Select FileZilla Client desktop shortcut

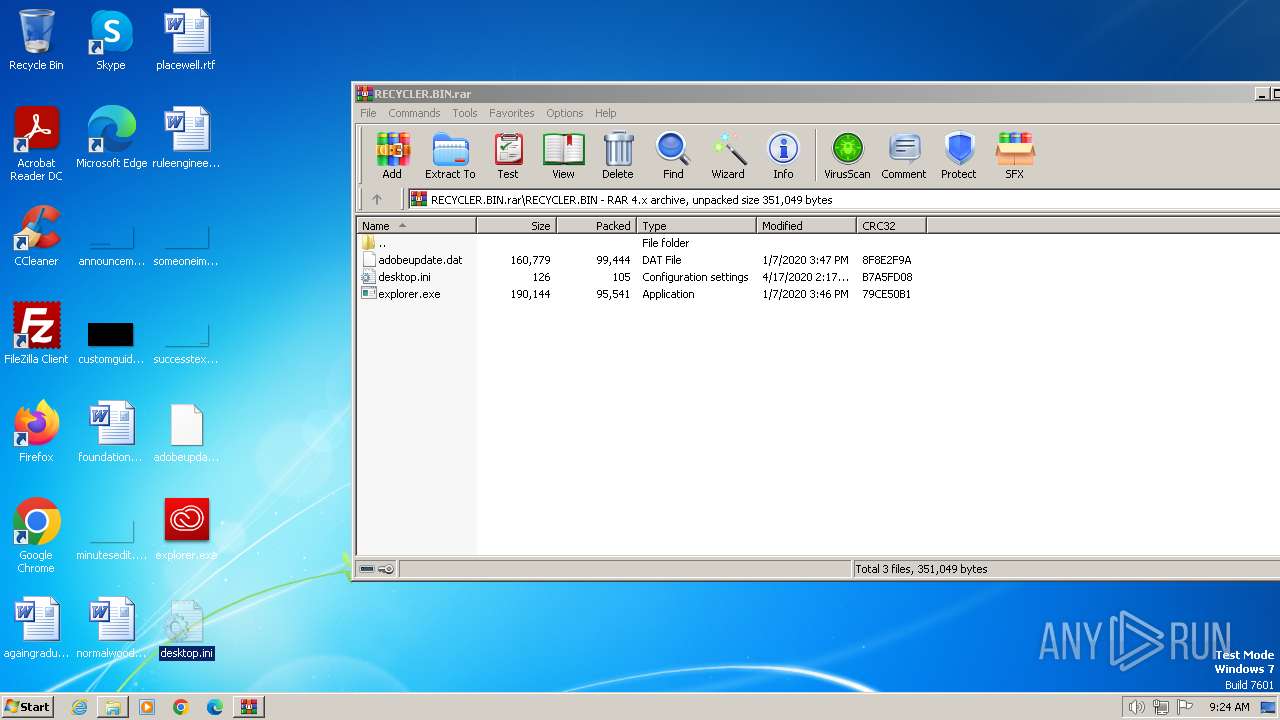pos(36,334)
